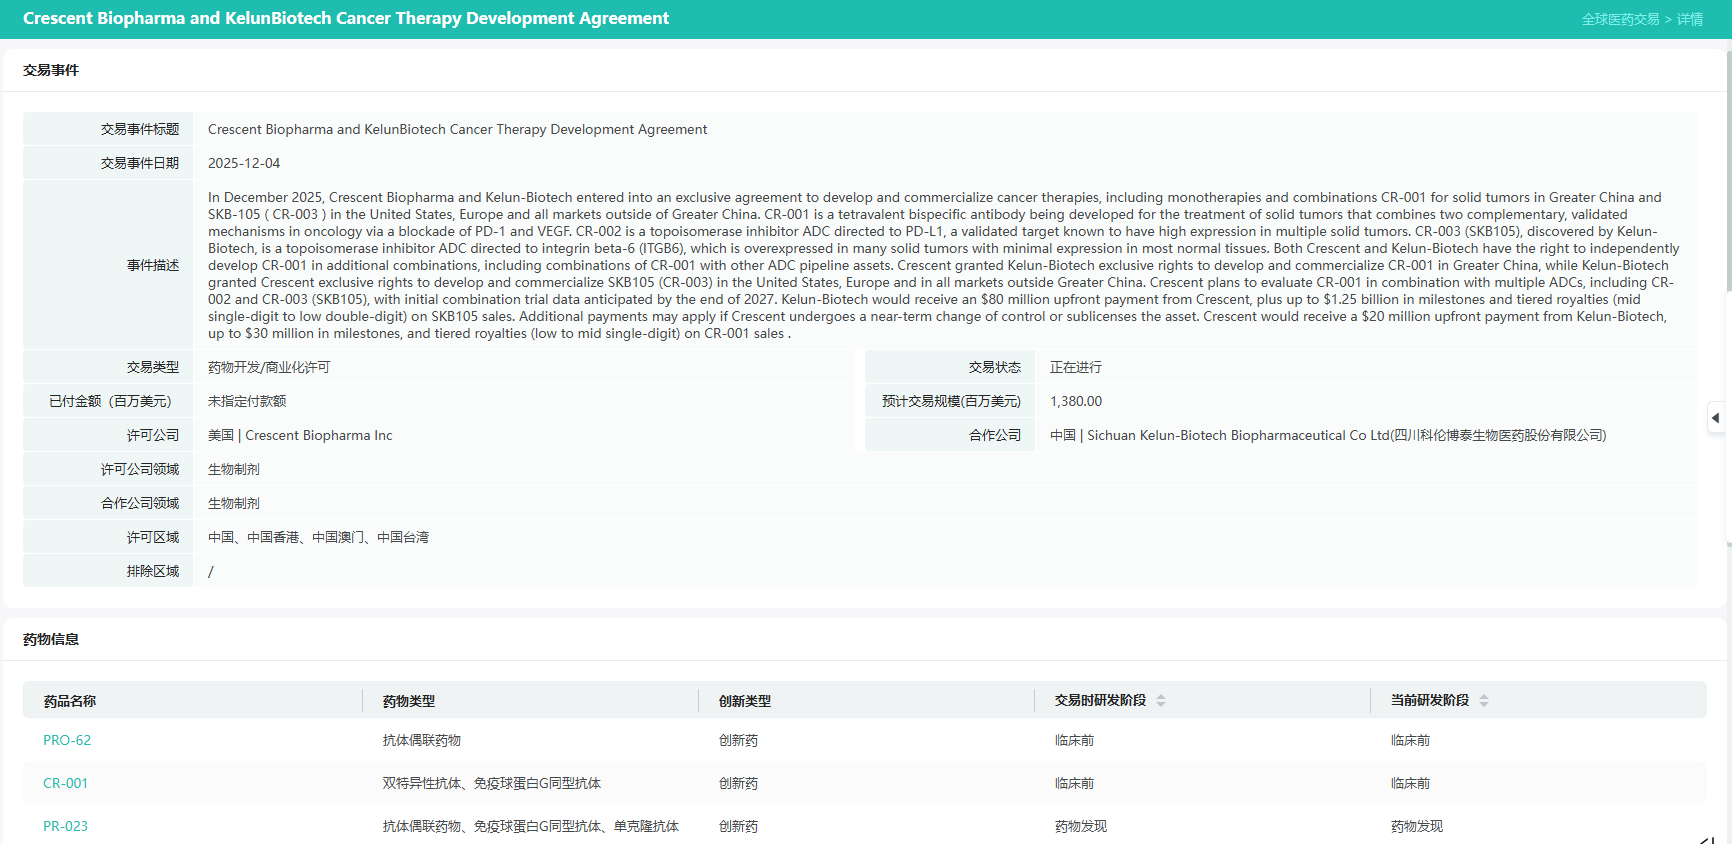Click the event description paragraph
This screenshot has width=1732, height=844.
(944, 265)
